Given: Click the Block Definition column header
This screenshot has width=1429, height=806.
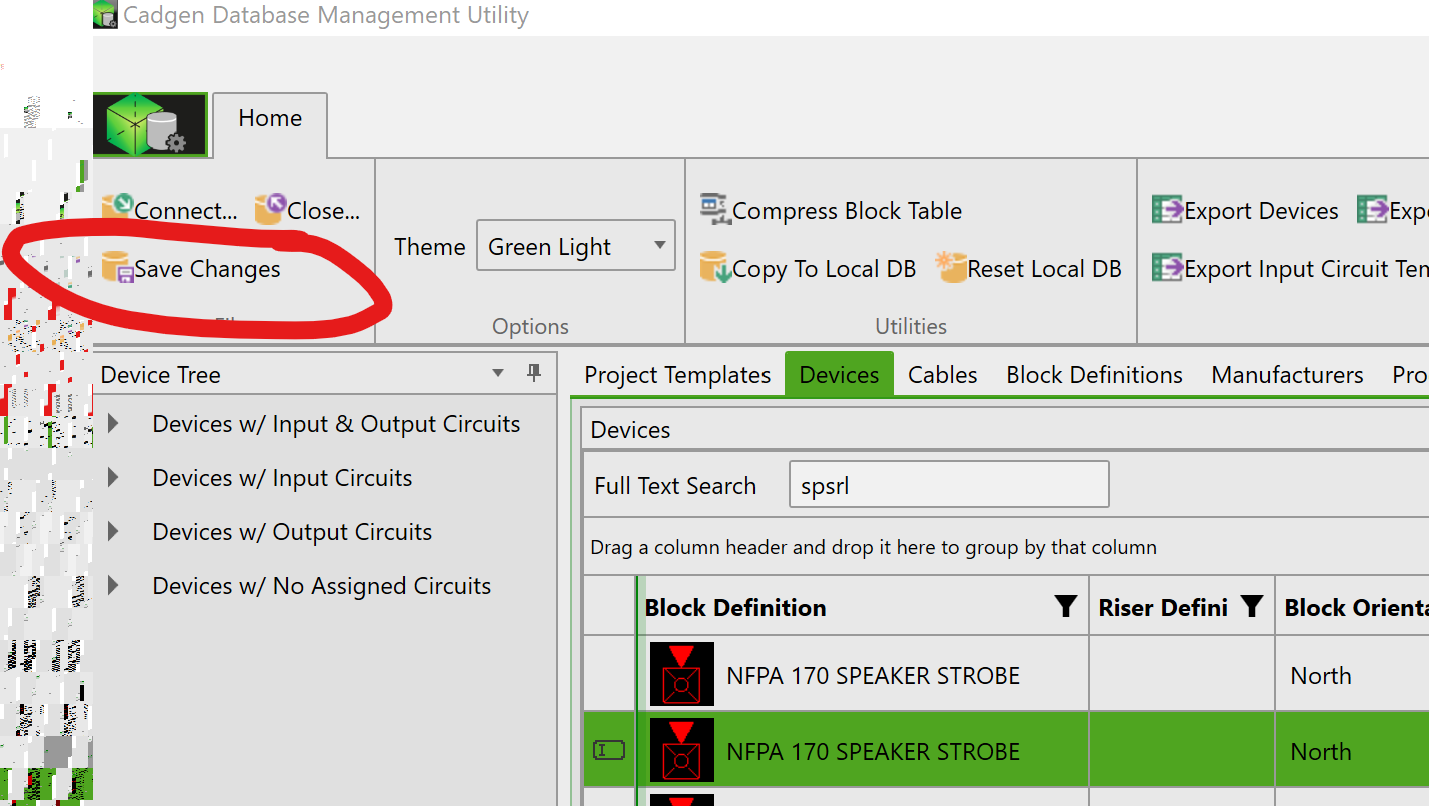Looking at the screenshot, I should pyautogui.click(x=862, y=606).
